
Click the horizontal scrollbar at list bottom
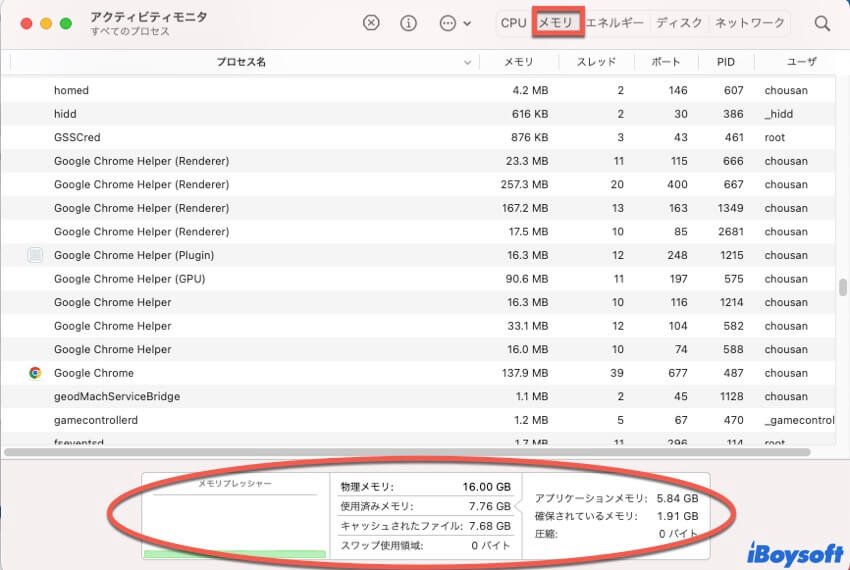407,452
